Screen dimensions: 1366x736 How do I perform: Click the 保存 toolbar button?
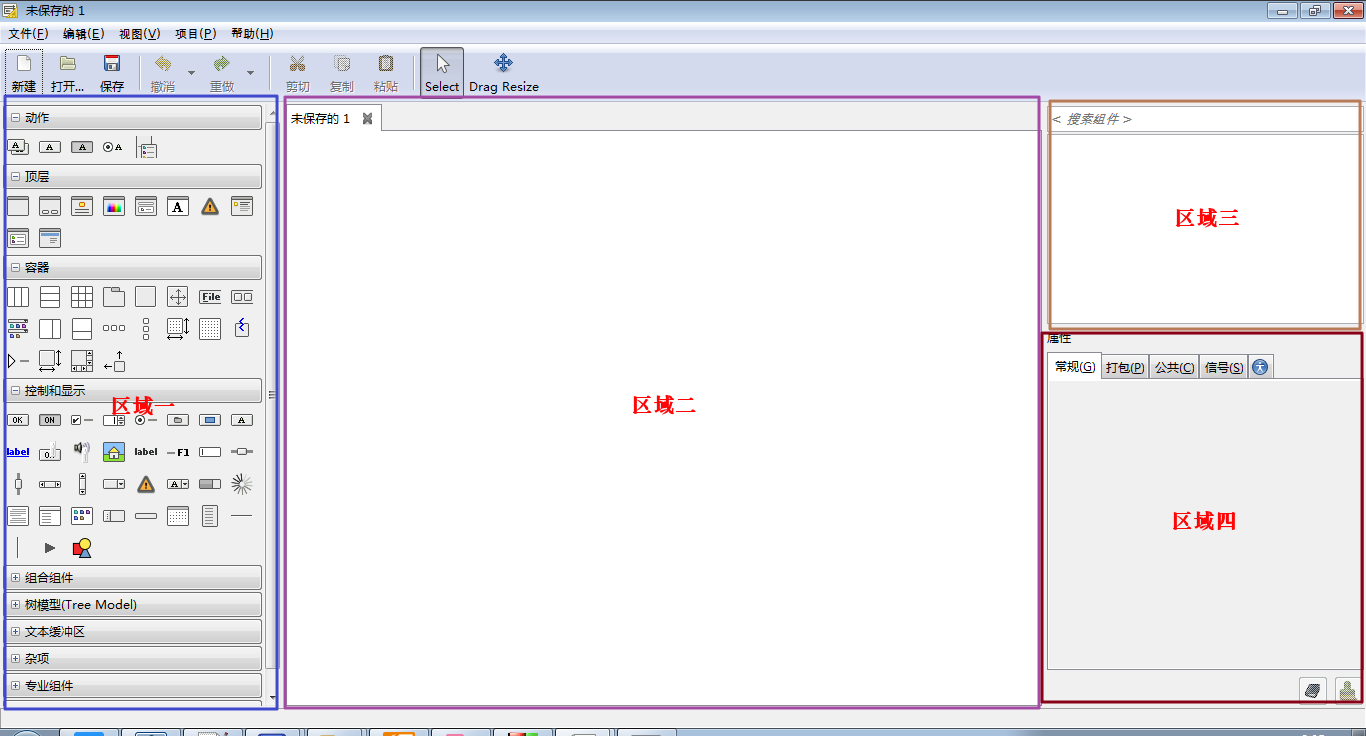(x=112, y=73)
